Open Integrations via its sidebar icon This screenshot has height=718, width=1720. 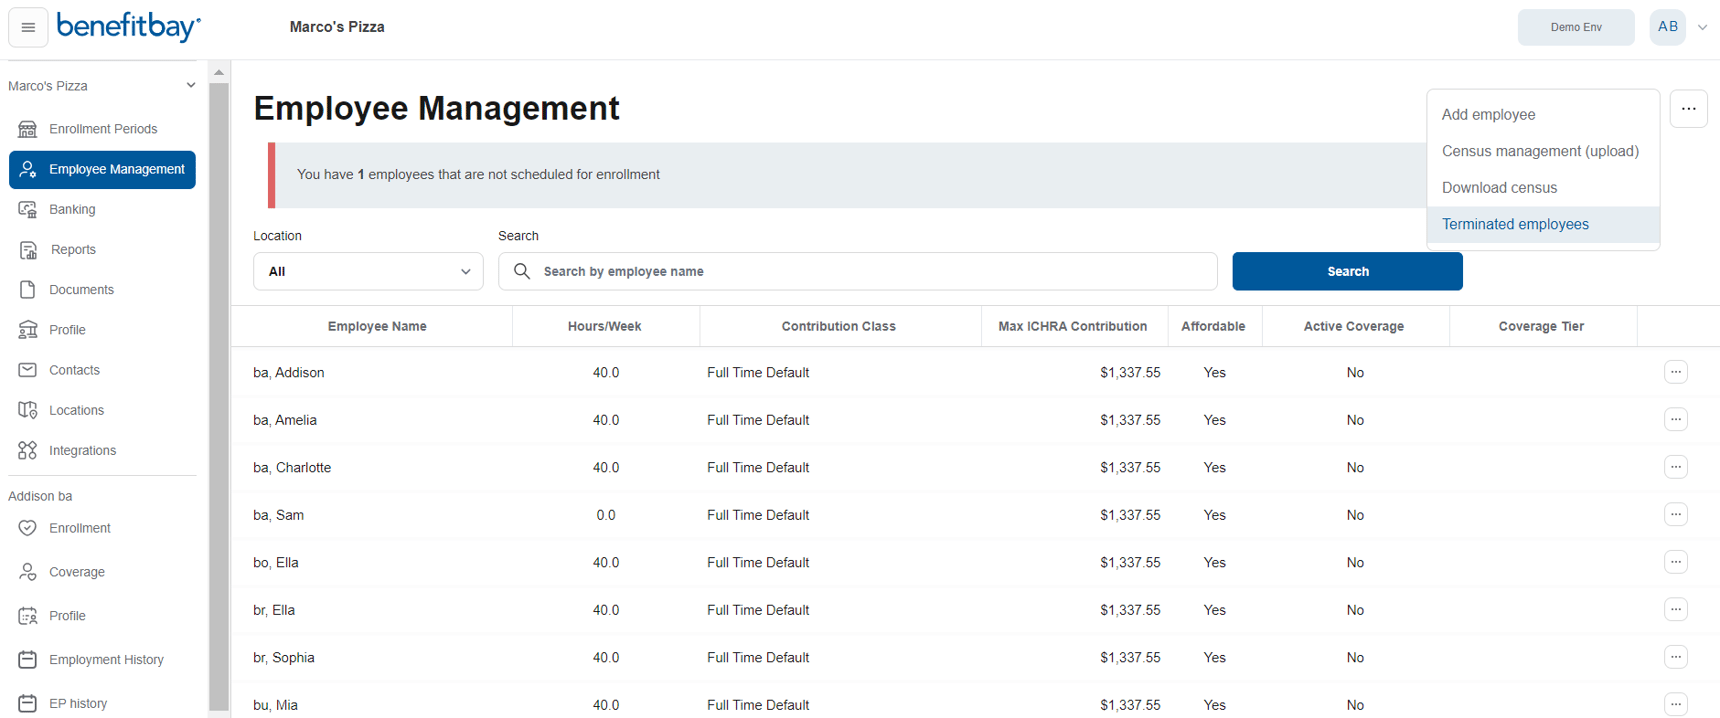(28, 451)
